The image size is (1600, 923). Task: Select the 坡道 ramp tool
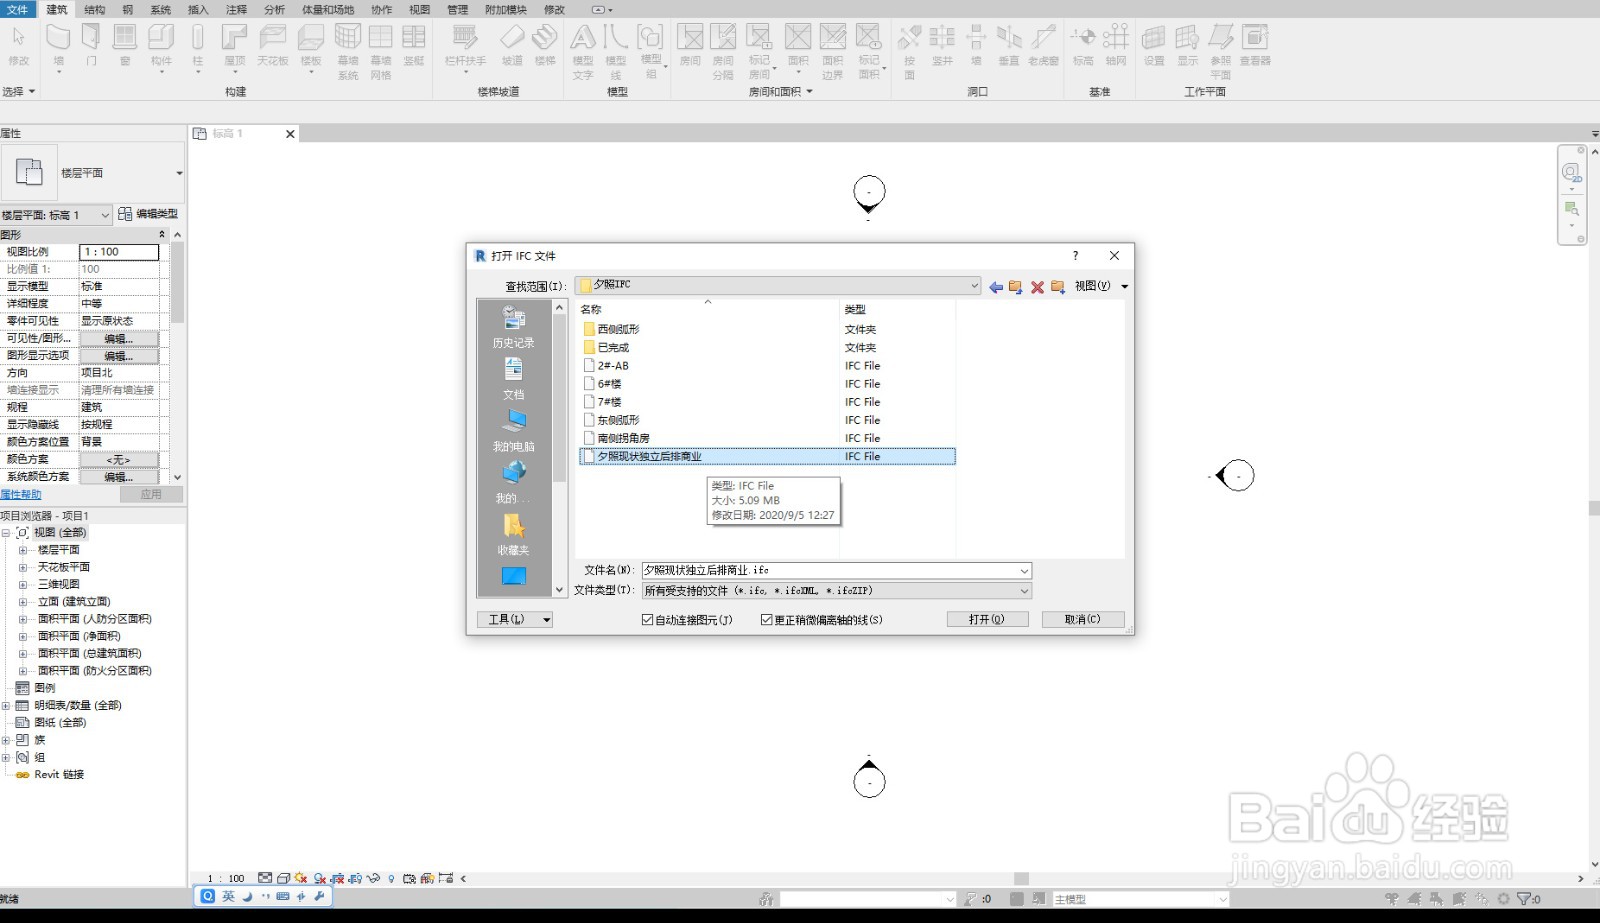pos(512,46)
